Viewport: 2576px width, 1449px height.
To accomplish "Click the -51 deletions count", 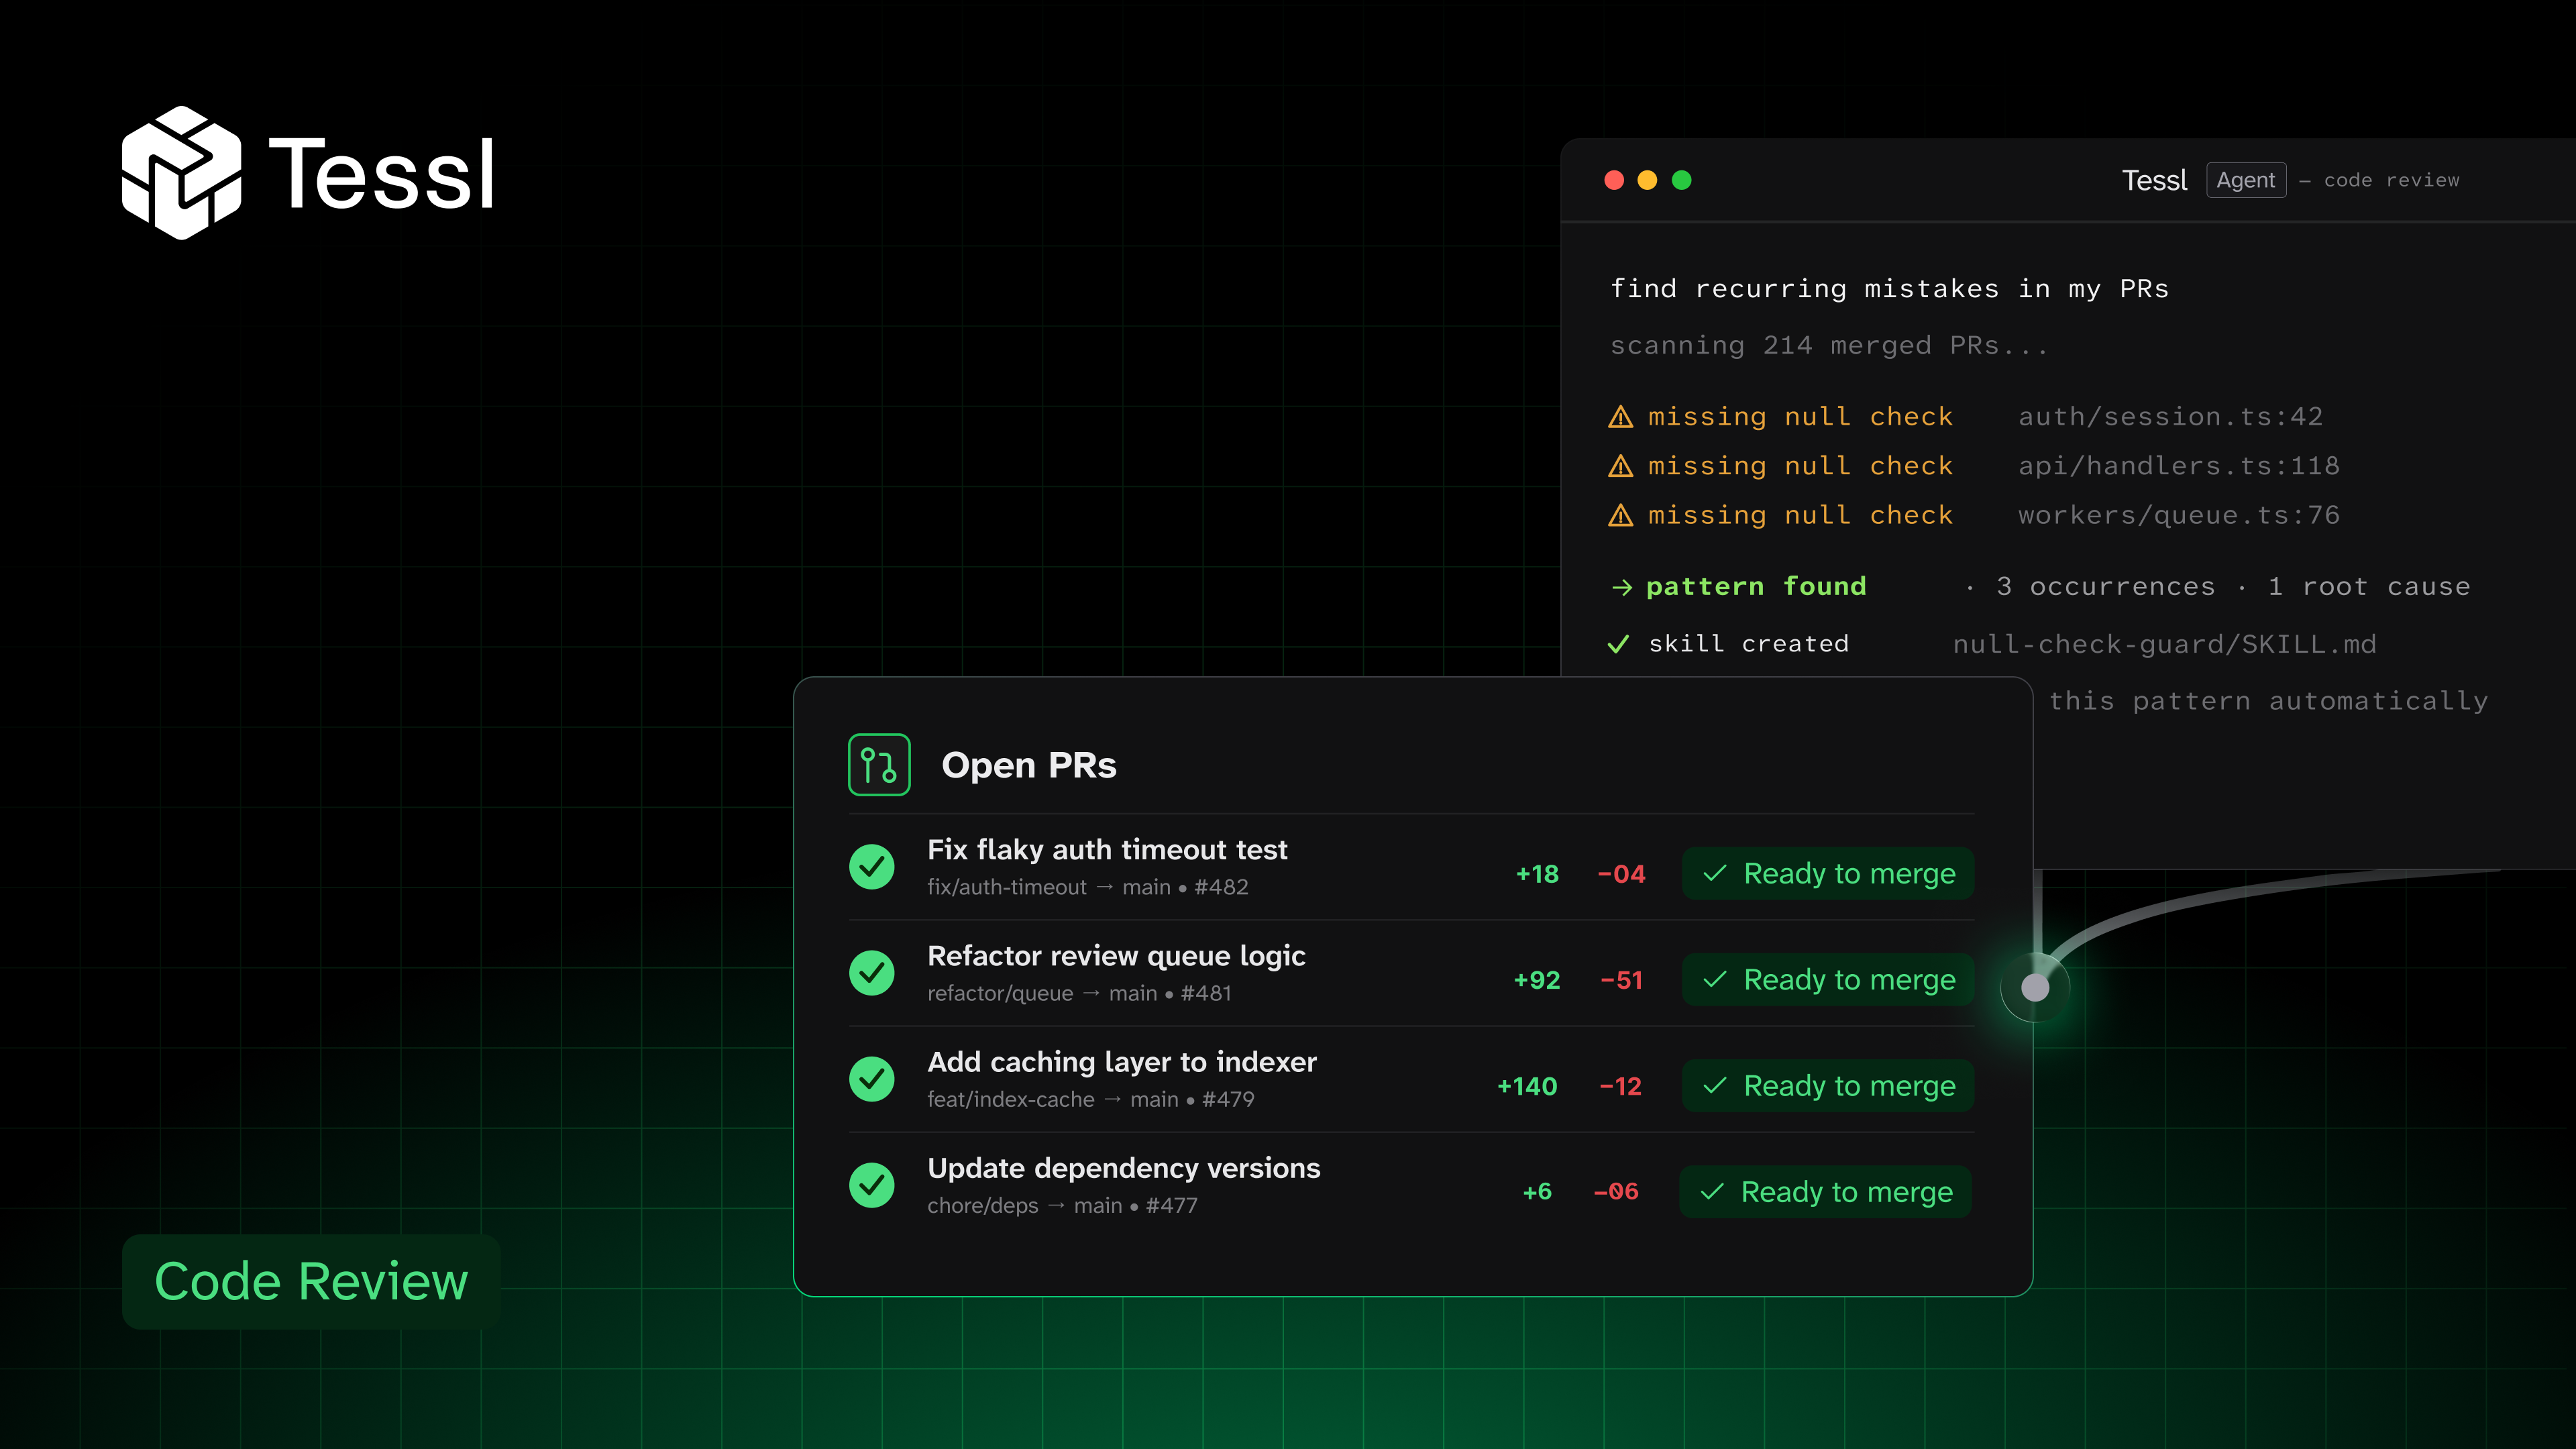I will coord(1622,980).
